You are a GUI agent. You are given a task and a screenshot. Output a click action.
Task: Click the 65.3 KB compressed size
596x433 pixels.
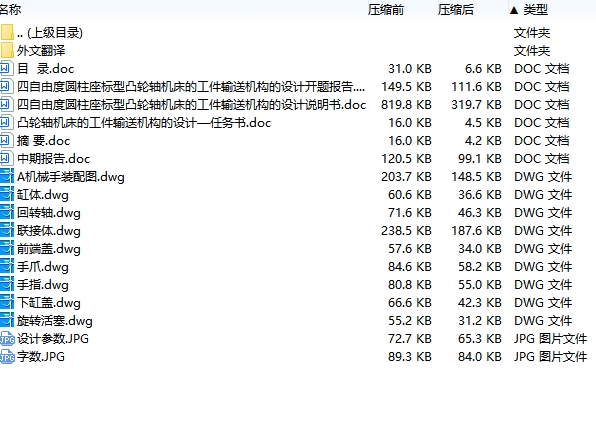480,338
